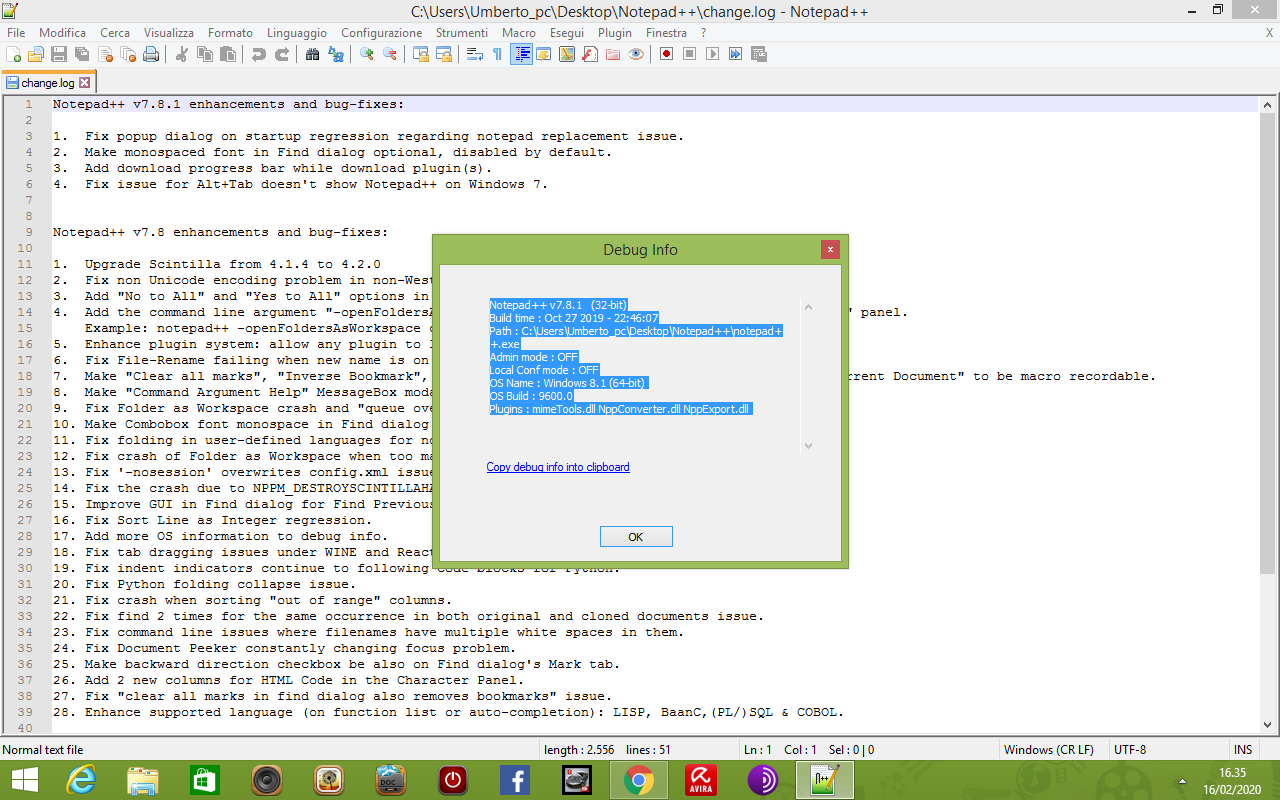
Task: Click inside the debug info text box
Action: [x=644, y=376]
